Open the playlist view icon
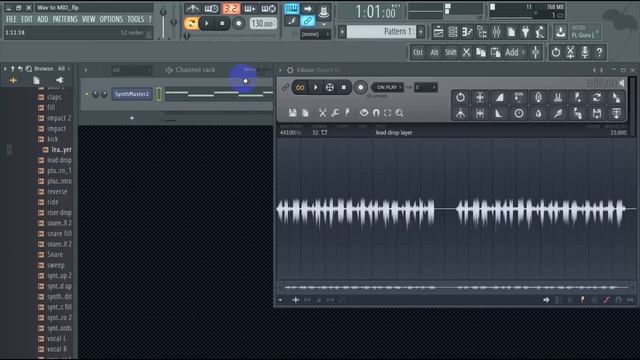640x360 pixels. pos(438,32)
